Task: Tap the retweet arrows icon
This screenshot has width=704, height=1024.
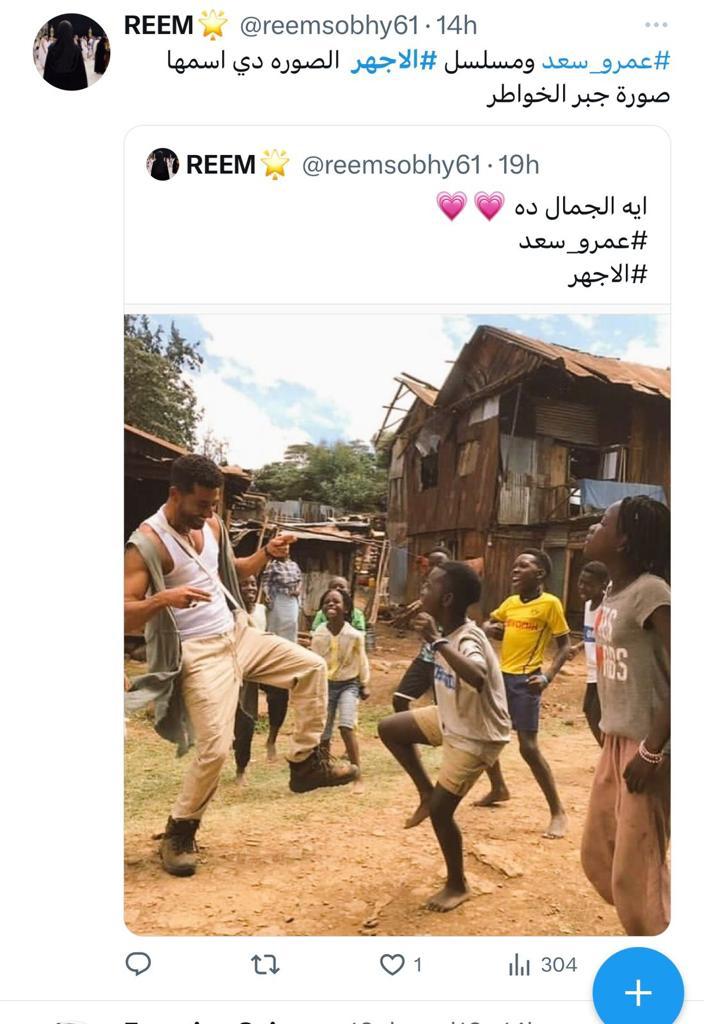Action: [265, 965]
